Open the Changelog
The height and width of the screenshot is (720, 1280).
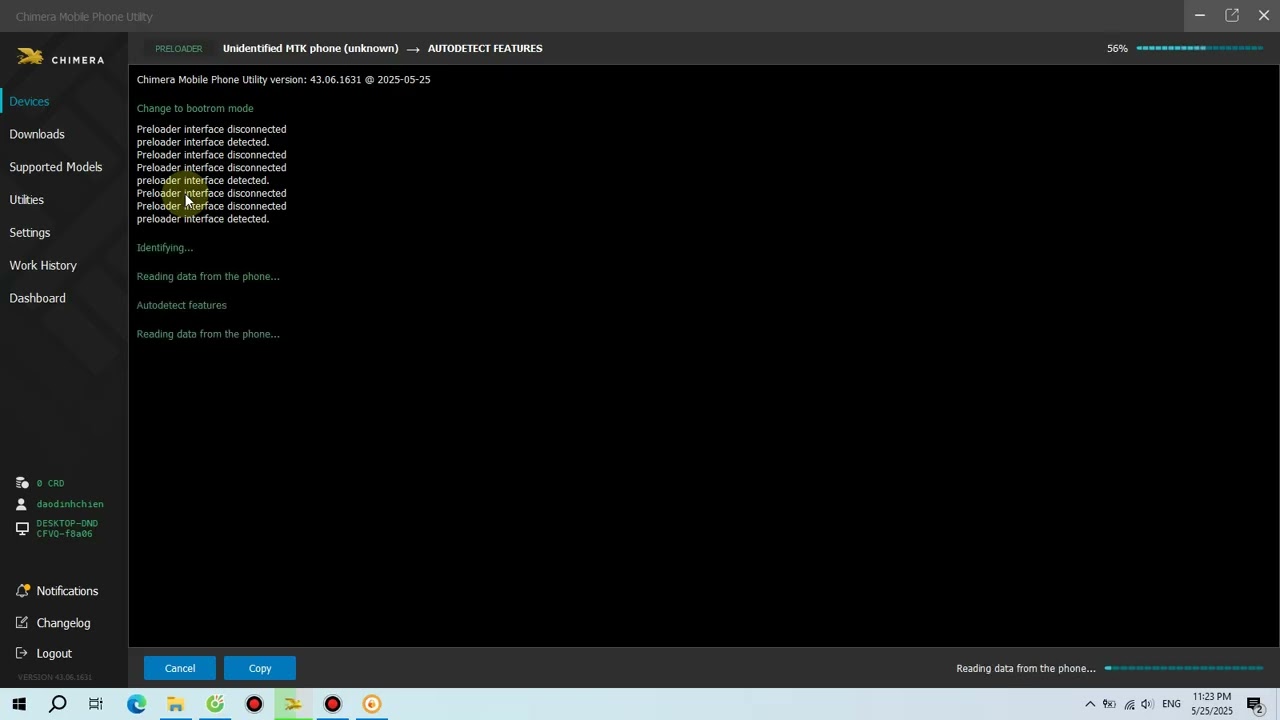pyautogui.click(x=63, y=623)
